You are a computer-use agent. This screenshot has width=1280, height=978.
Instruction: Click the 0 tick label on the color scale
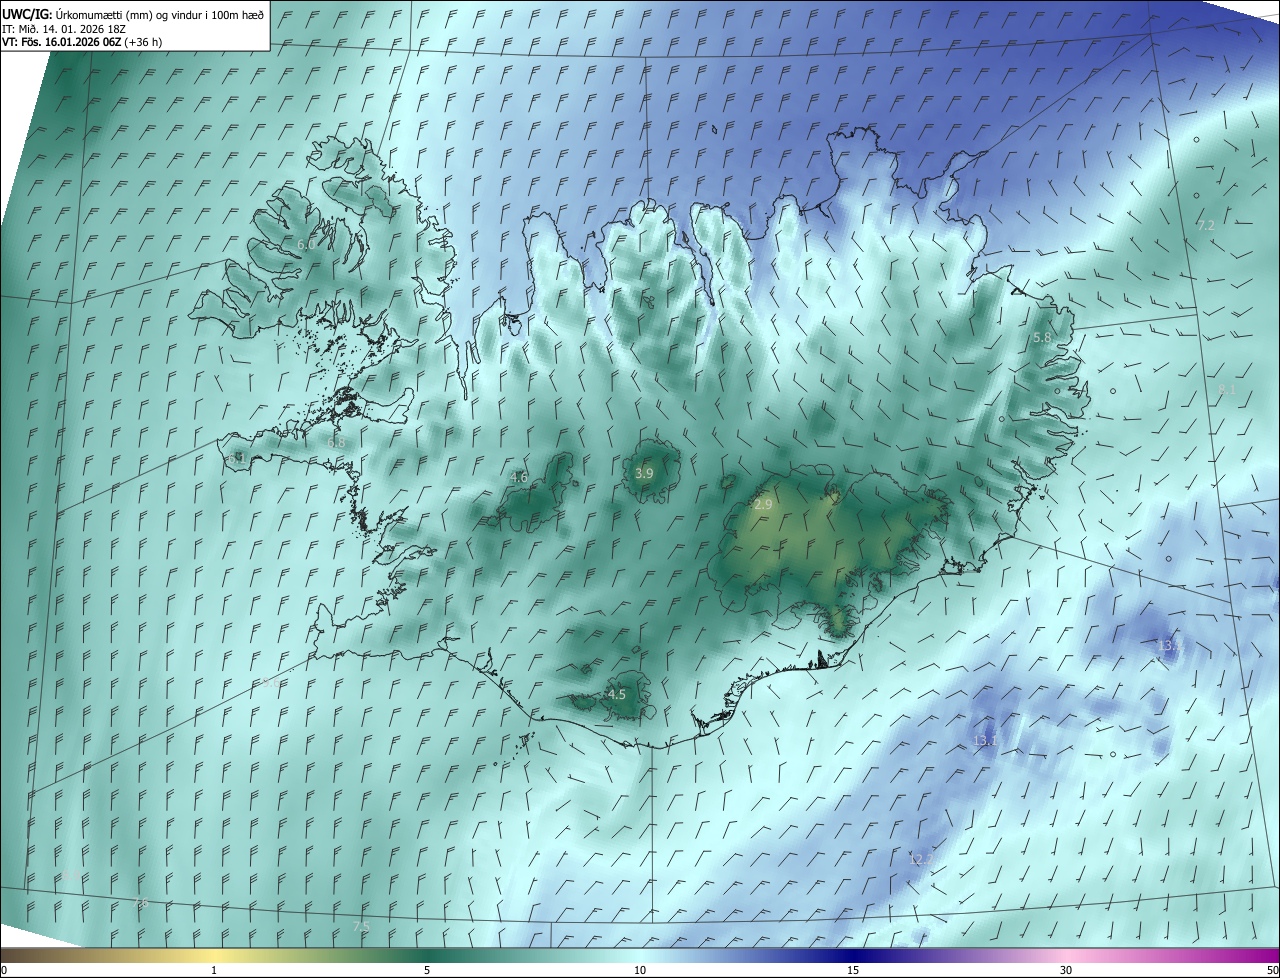coord(4,971)
